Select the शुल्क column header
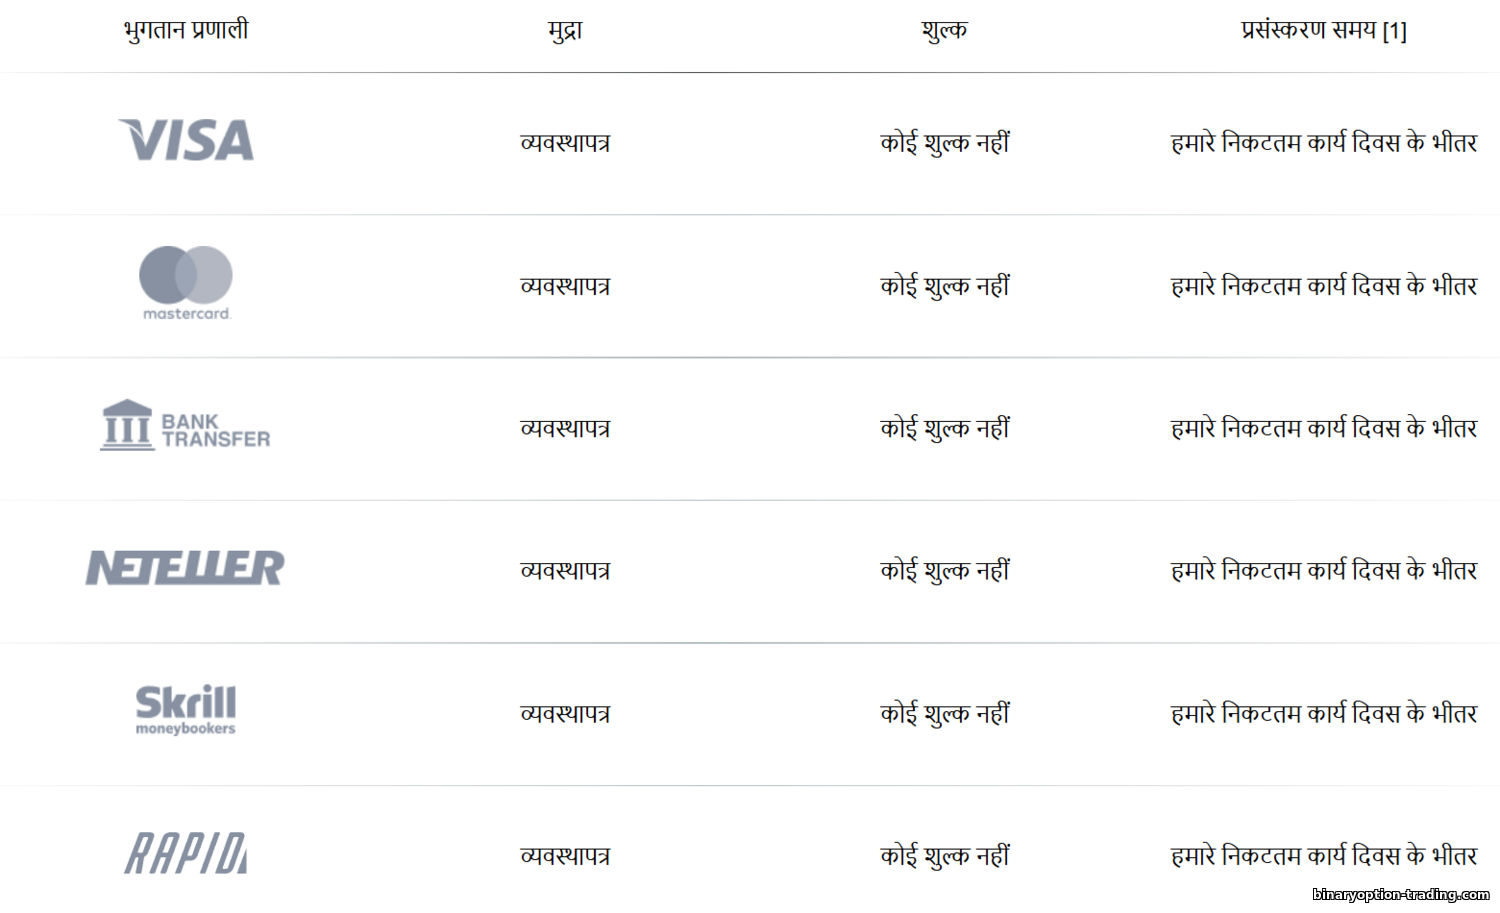The image size is (1500, 913). [x=944, y=30]
